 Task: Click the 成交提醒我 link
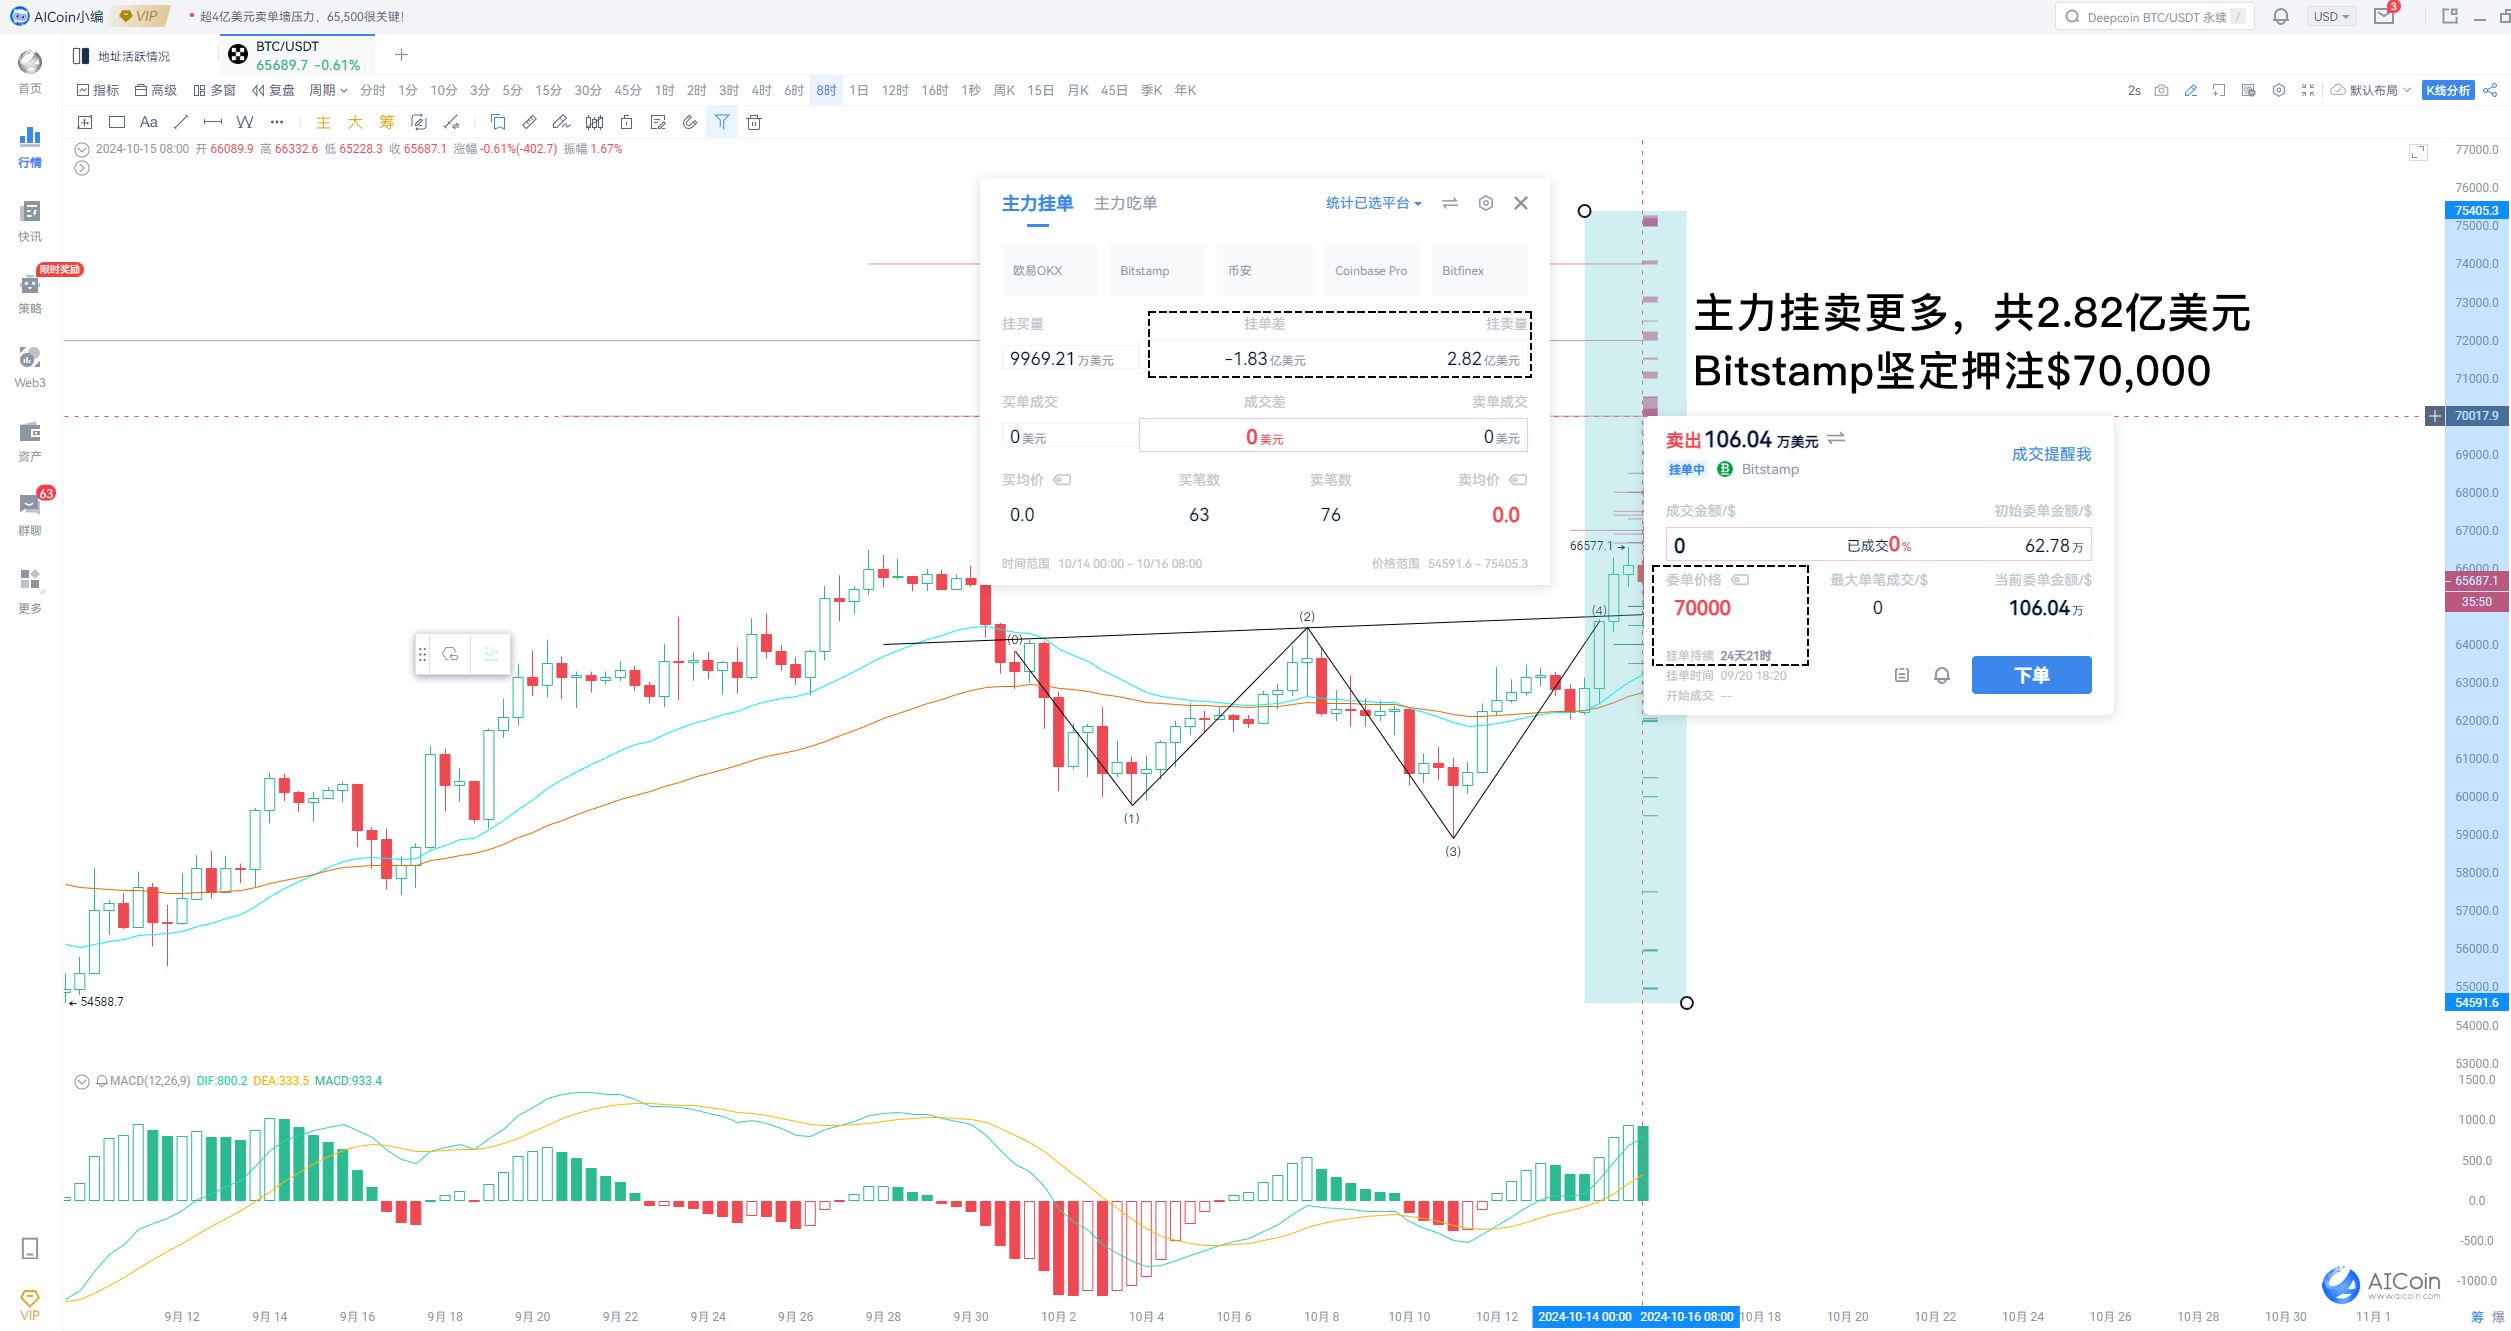[2051, 454]
